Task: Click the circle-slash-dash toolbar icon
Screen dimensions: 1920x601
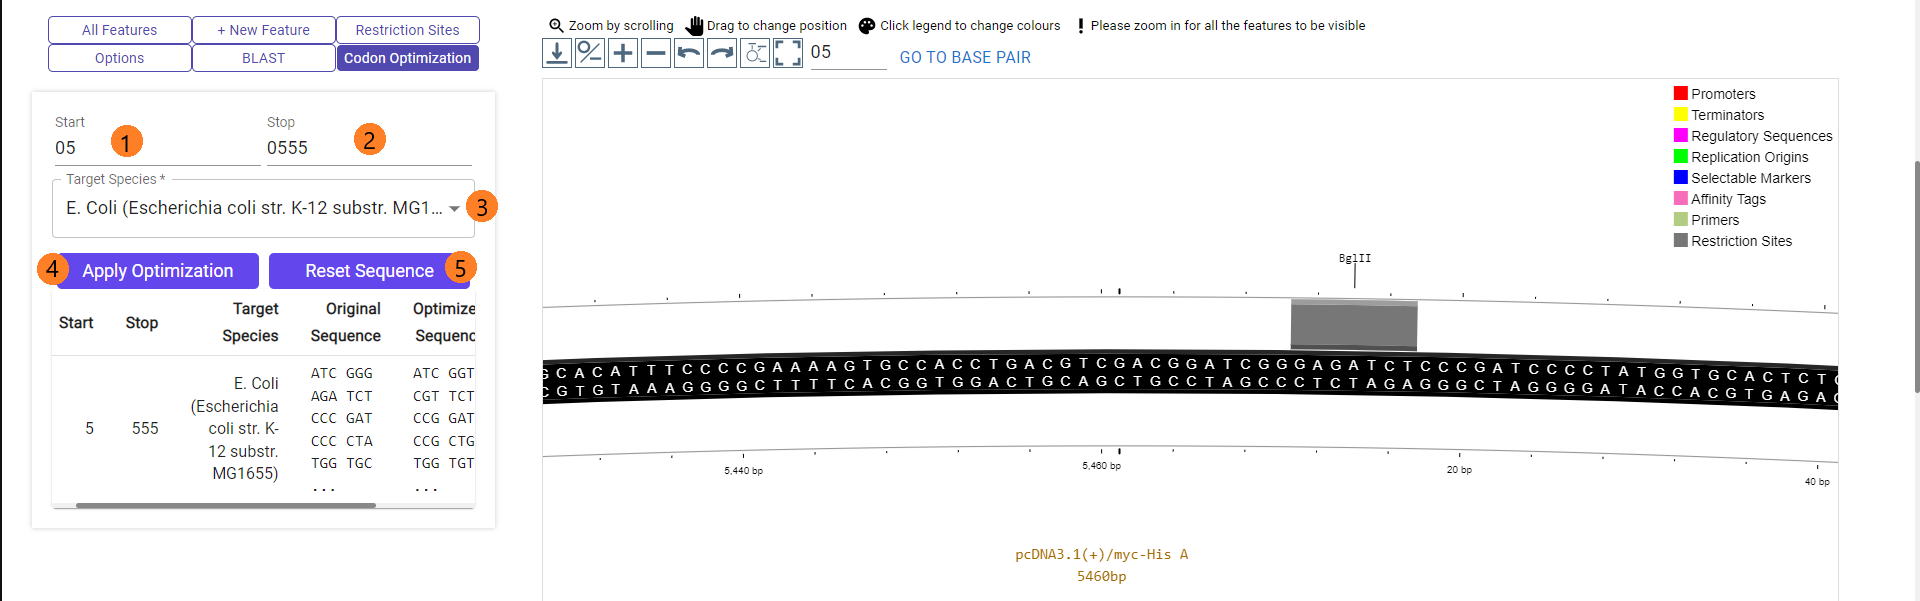Action: 590,53
